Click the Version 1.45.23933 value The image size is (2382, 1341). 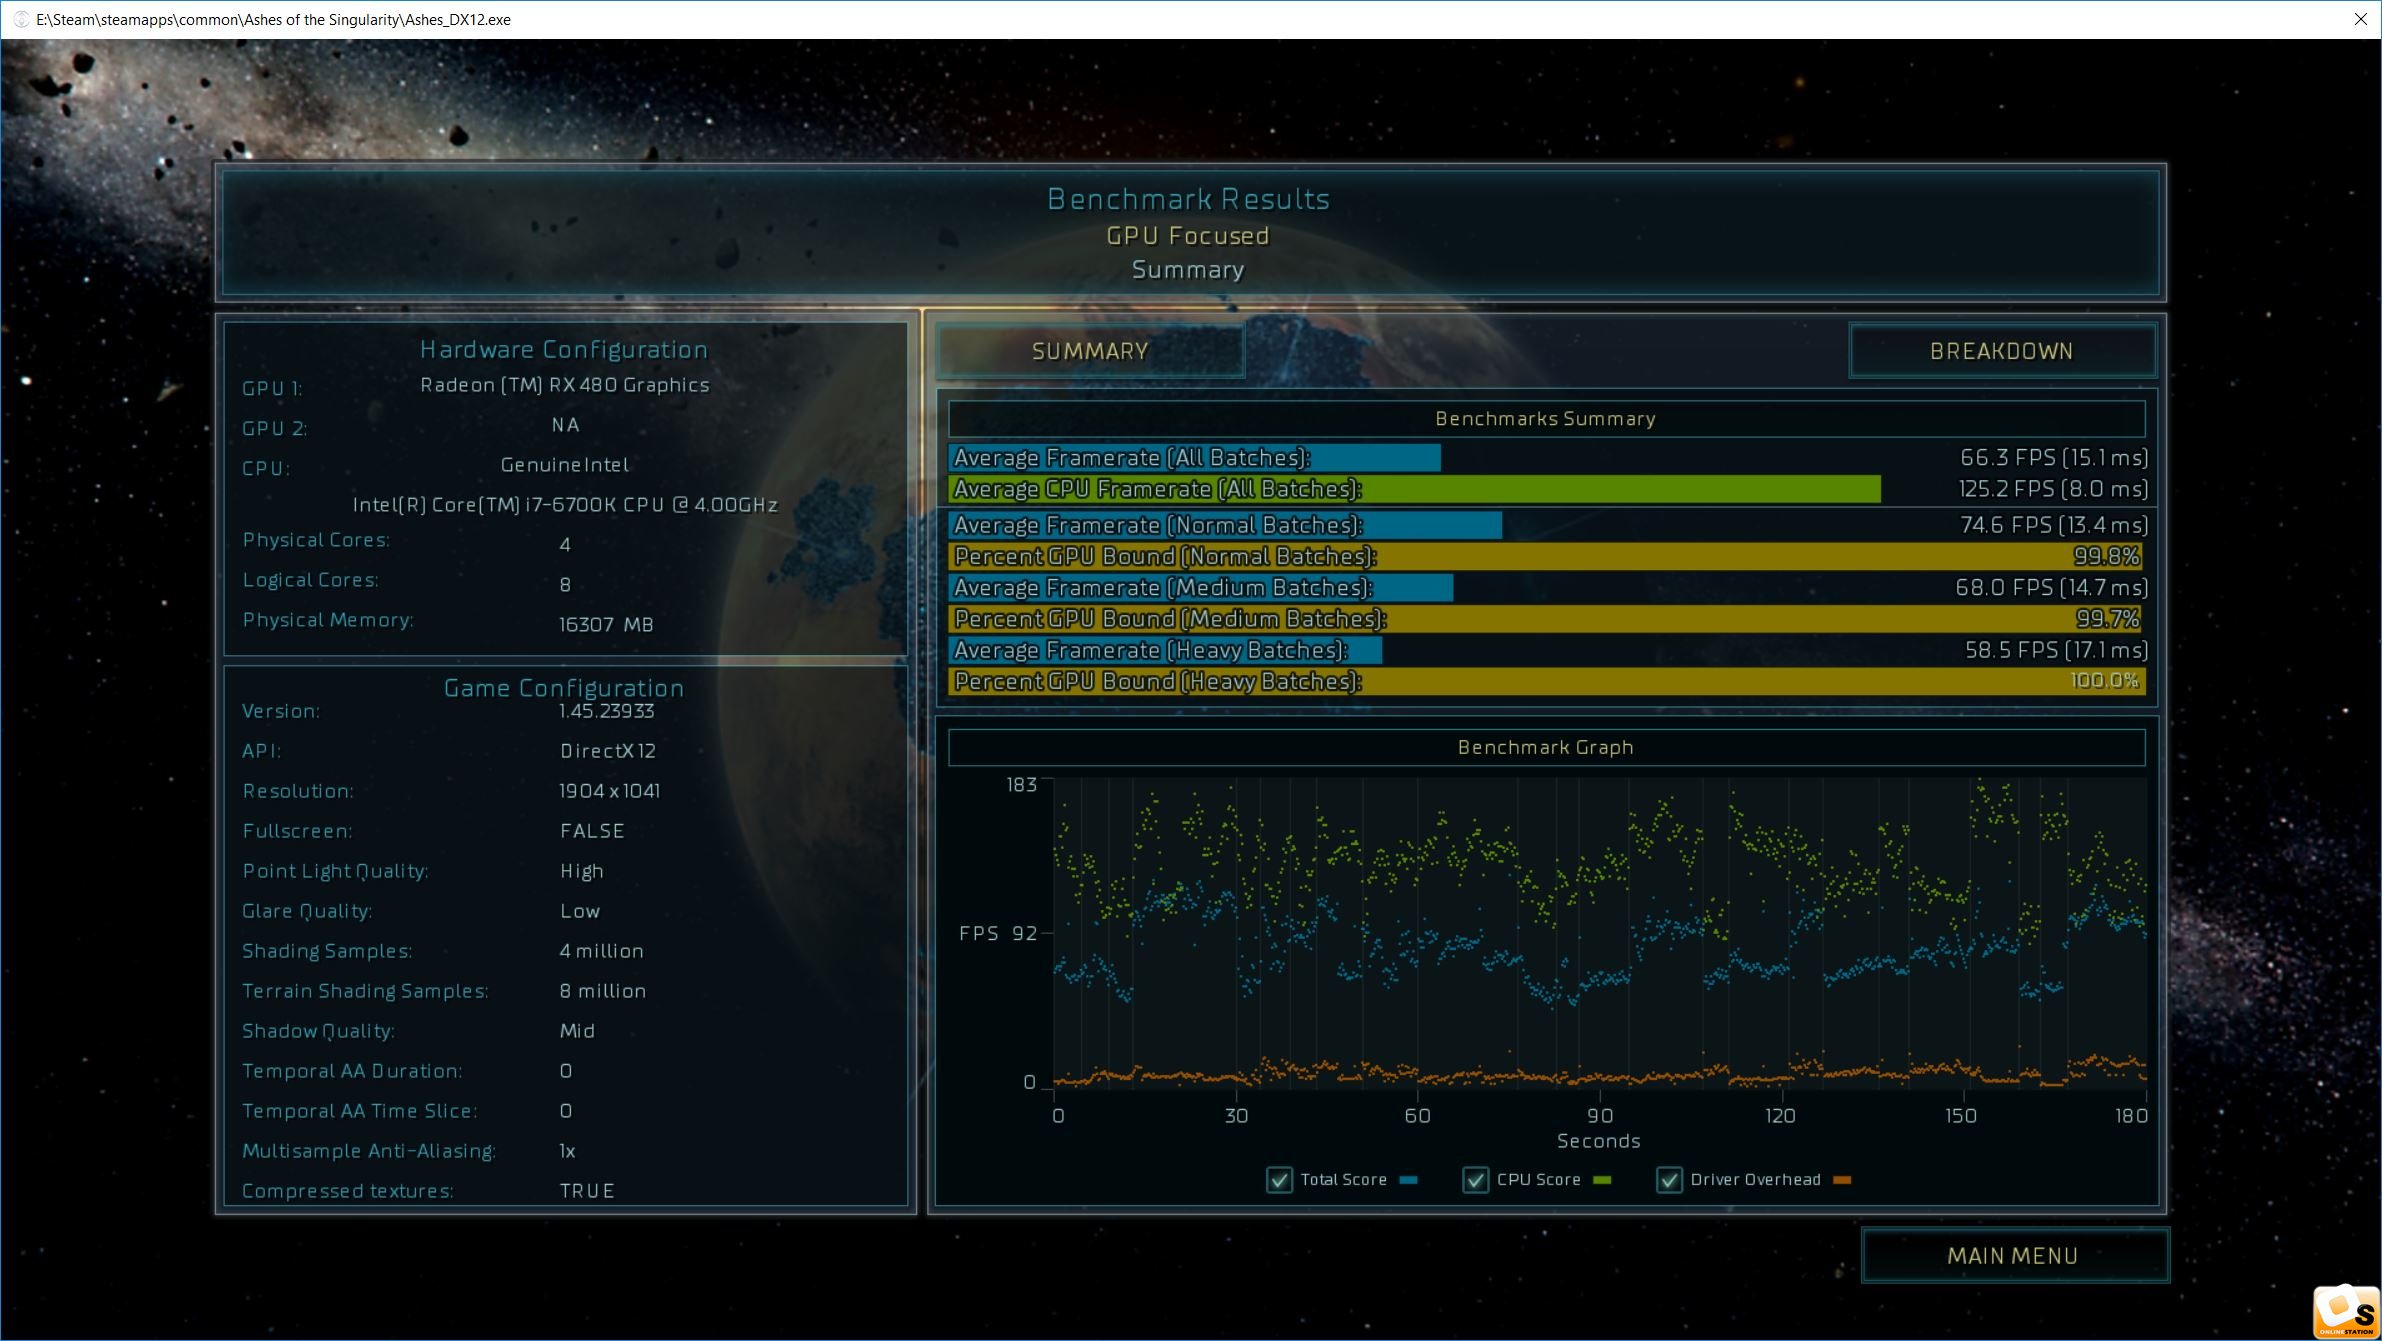tap(607, 711)
